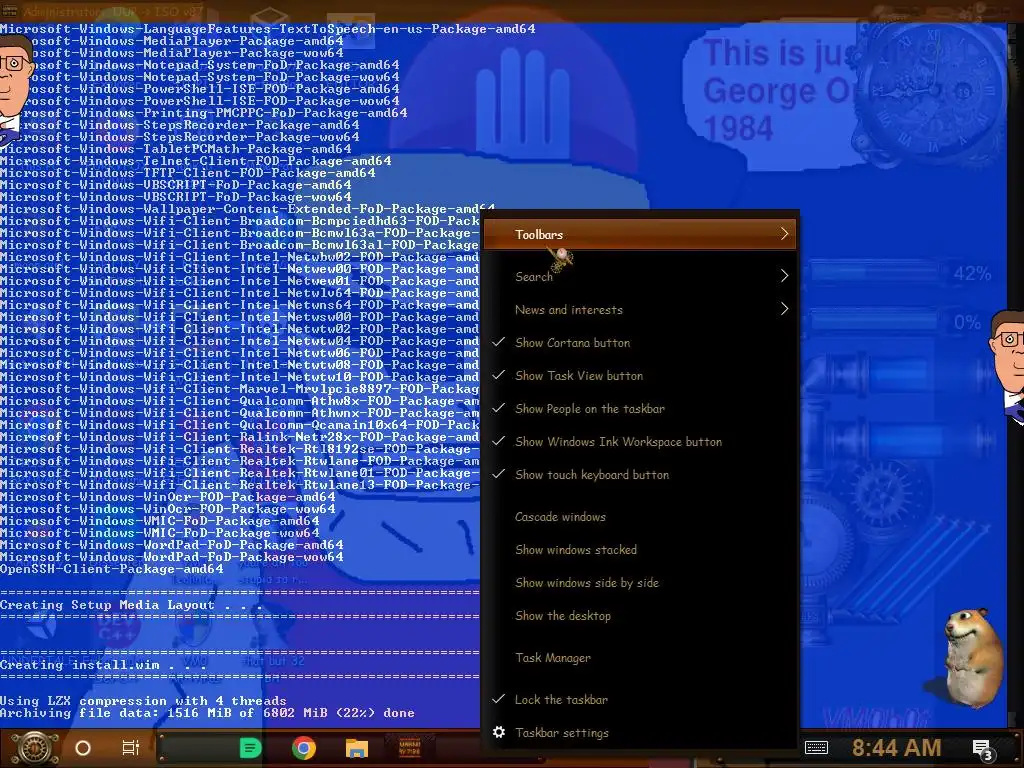The image size is (1024, 768).
Task: Click the 8:44 AM taskbar clock
Action: click(896, 748)
